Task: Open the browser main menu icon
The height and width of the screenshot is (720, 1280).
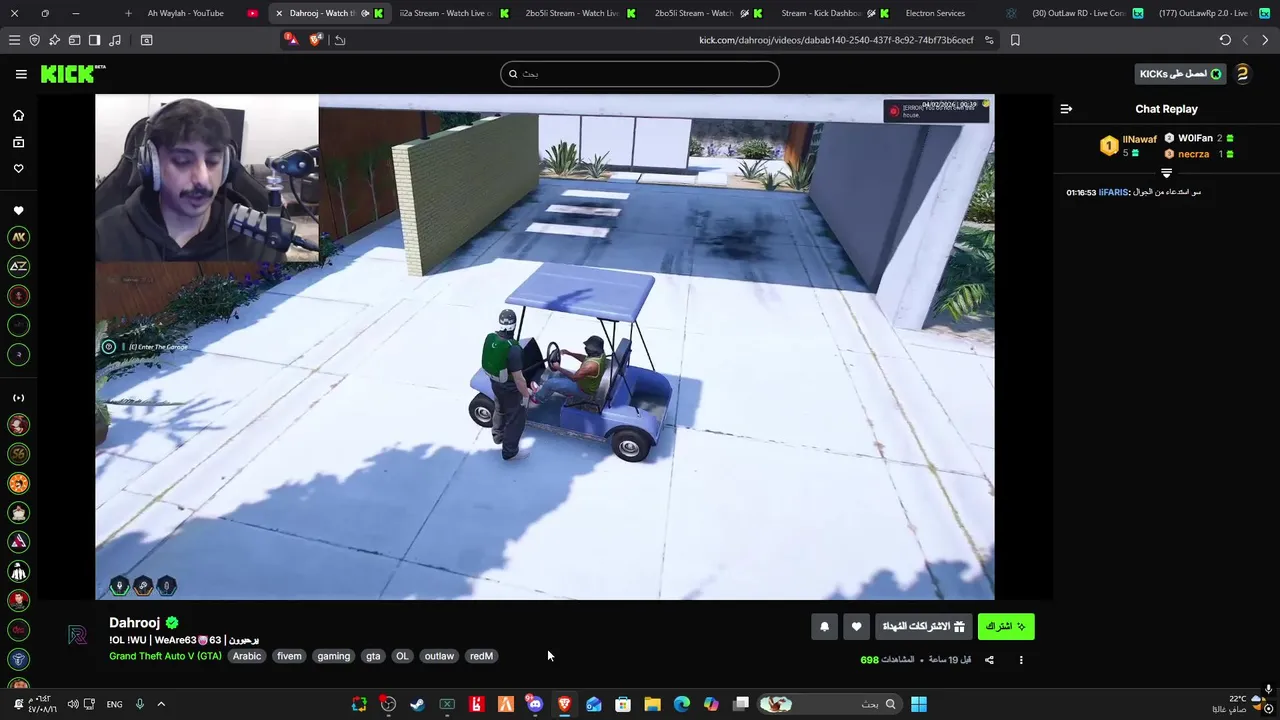Action: pyautogui.click(x=14, y=40)
